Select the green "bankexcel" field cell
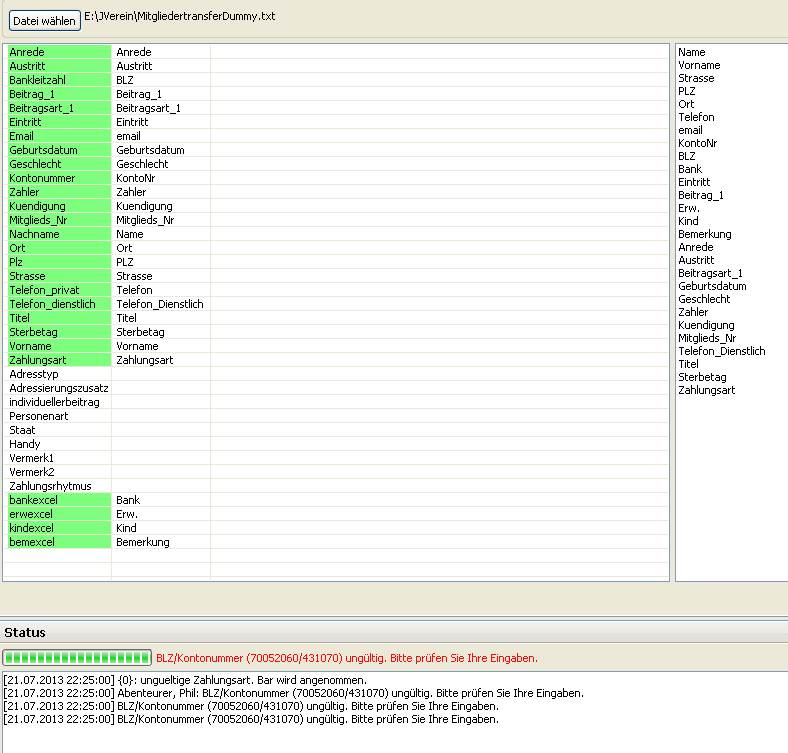The image size is (788, 753). pyautogui.click(x=58, y=500)
